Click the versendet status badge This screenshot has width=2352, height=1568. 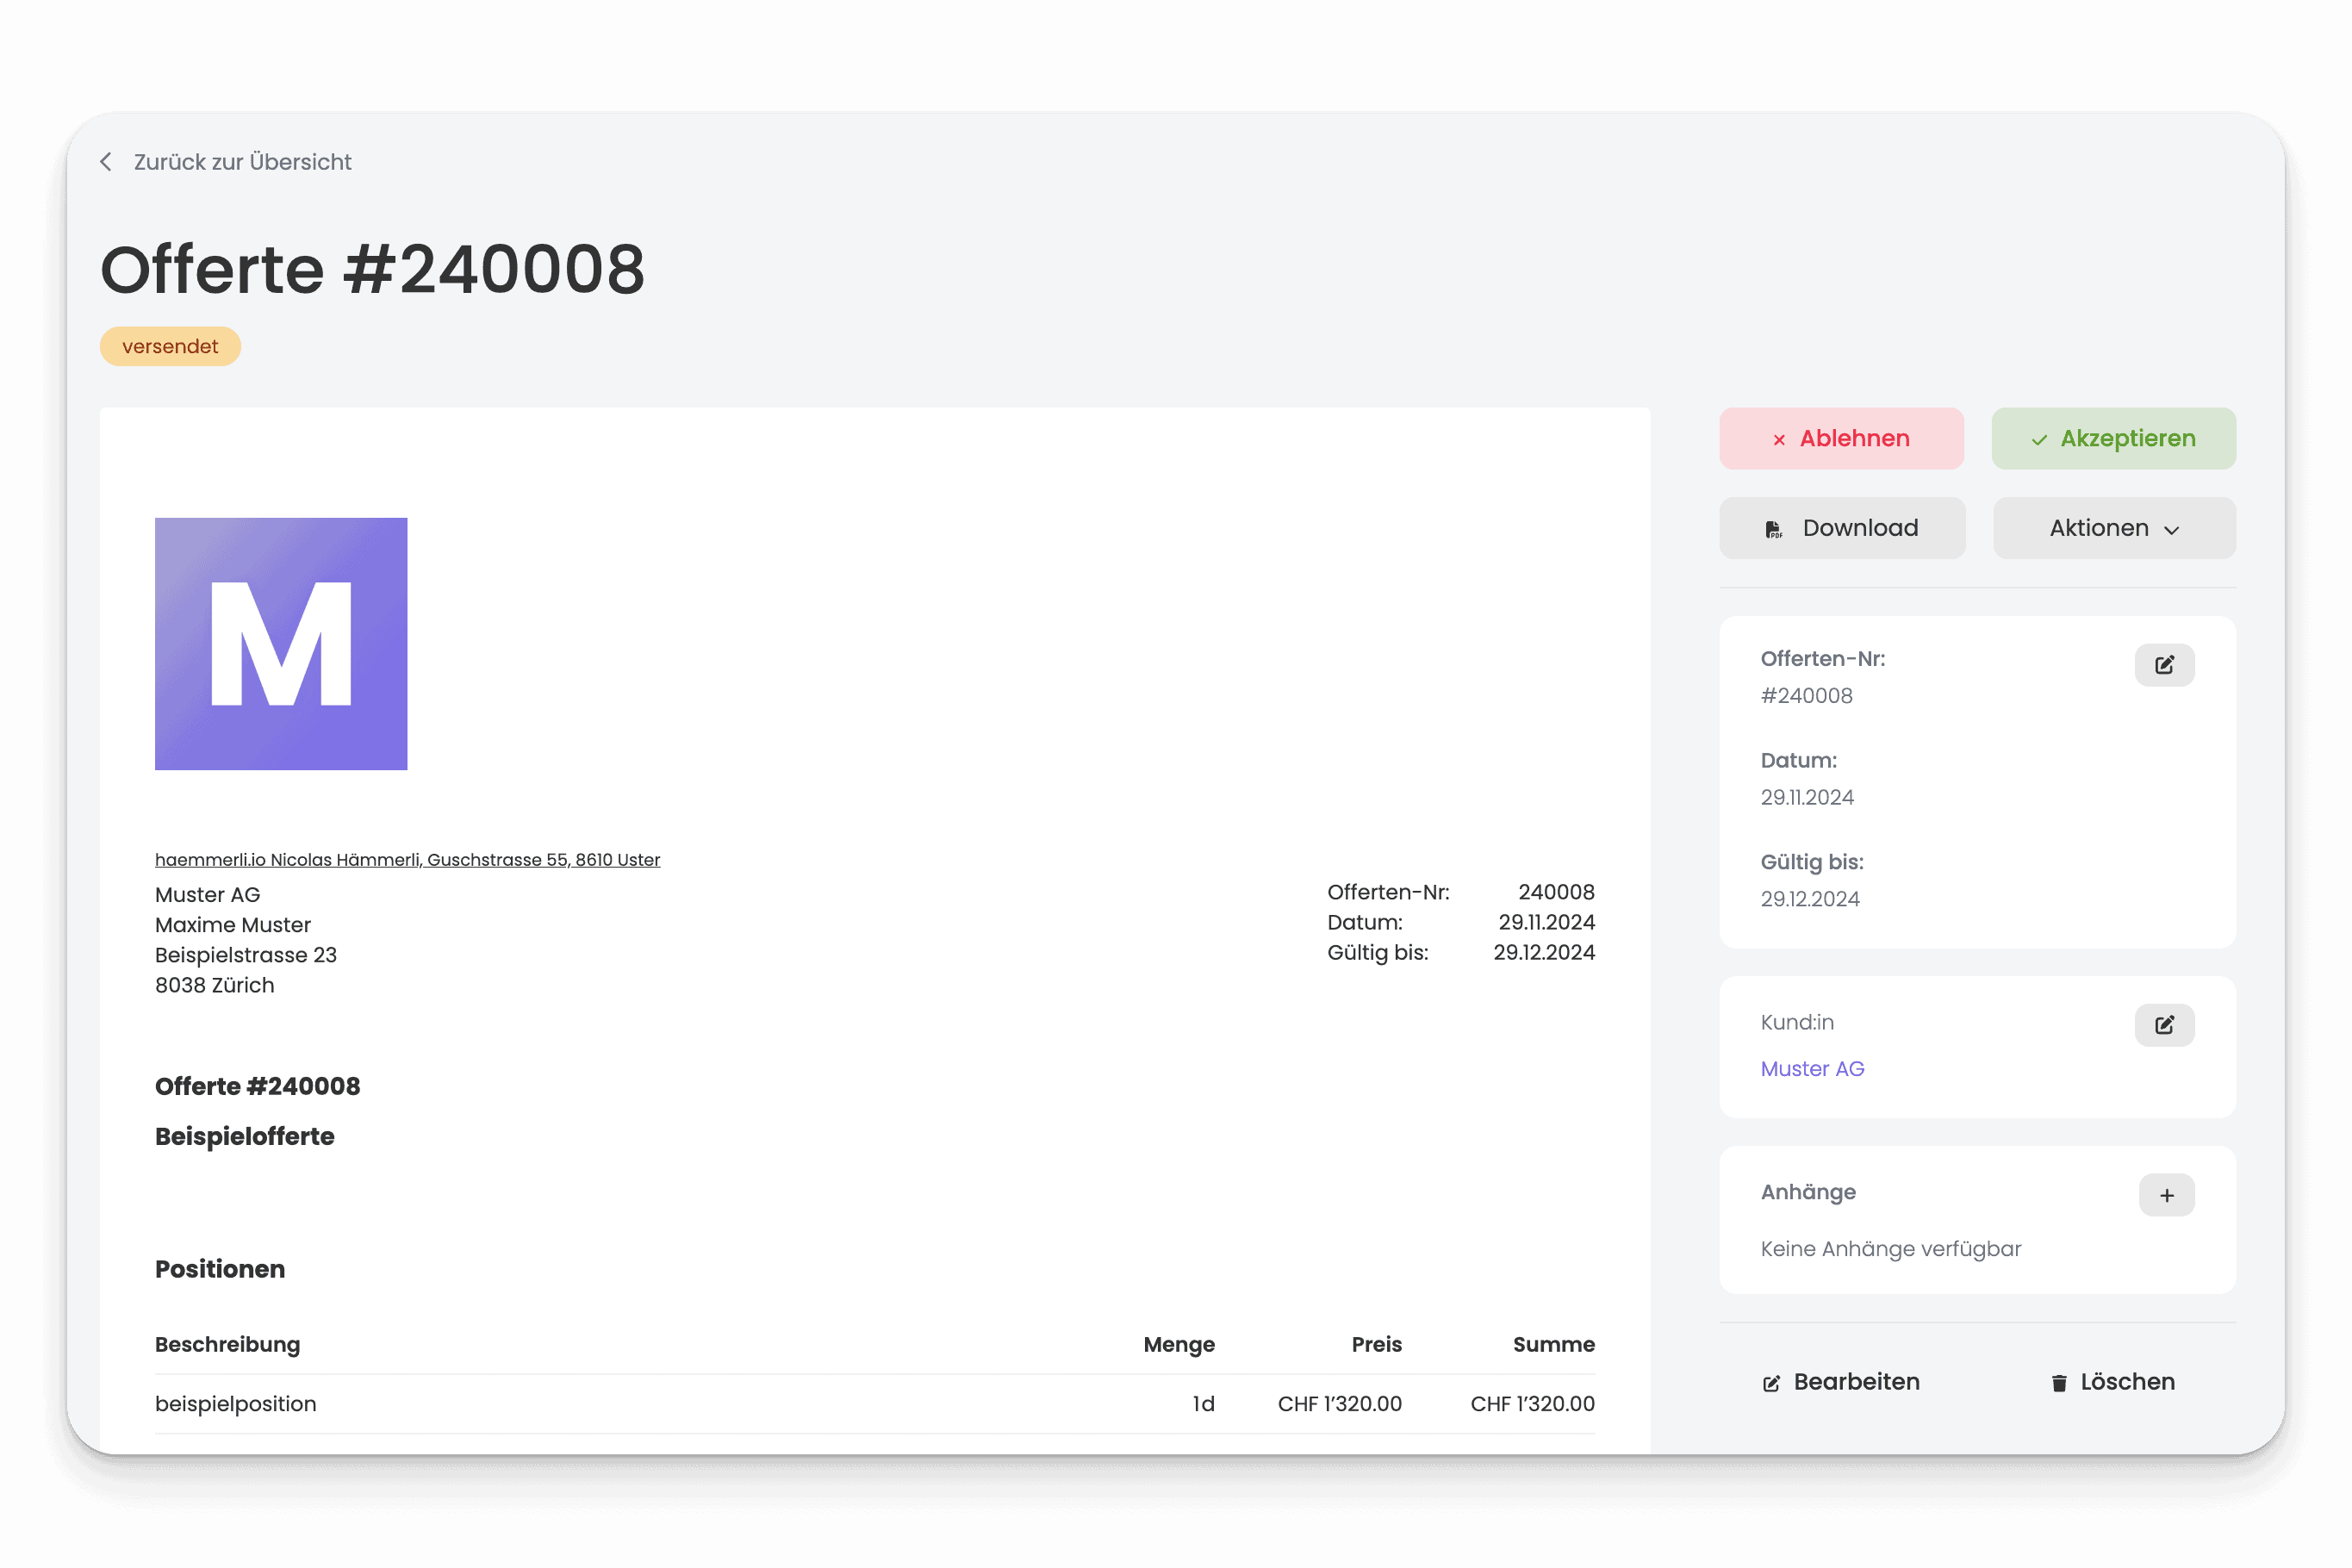tap(170, 346)
